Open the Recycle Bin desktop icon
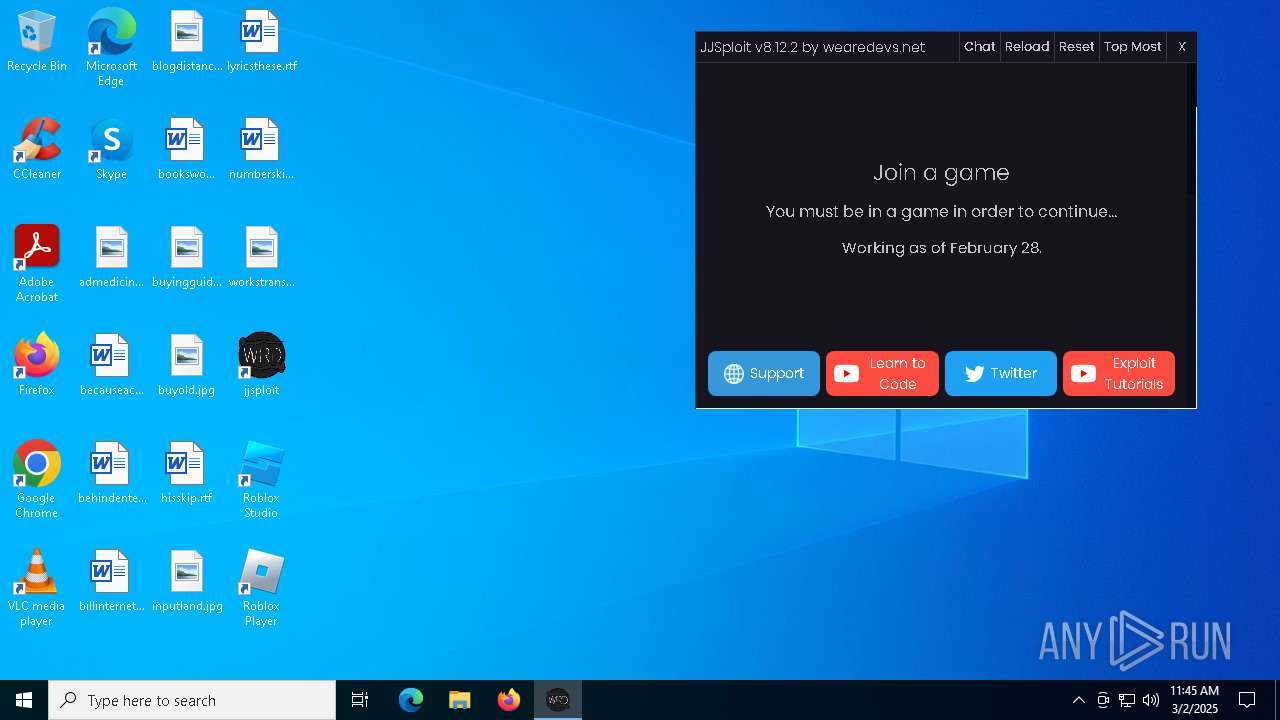The image size is (1280, 720). coord(37,42)
